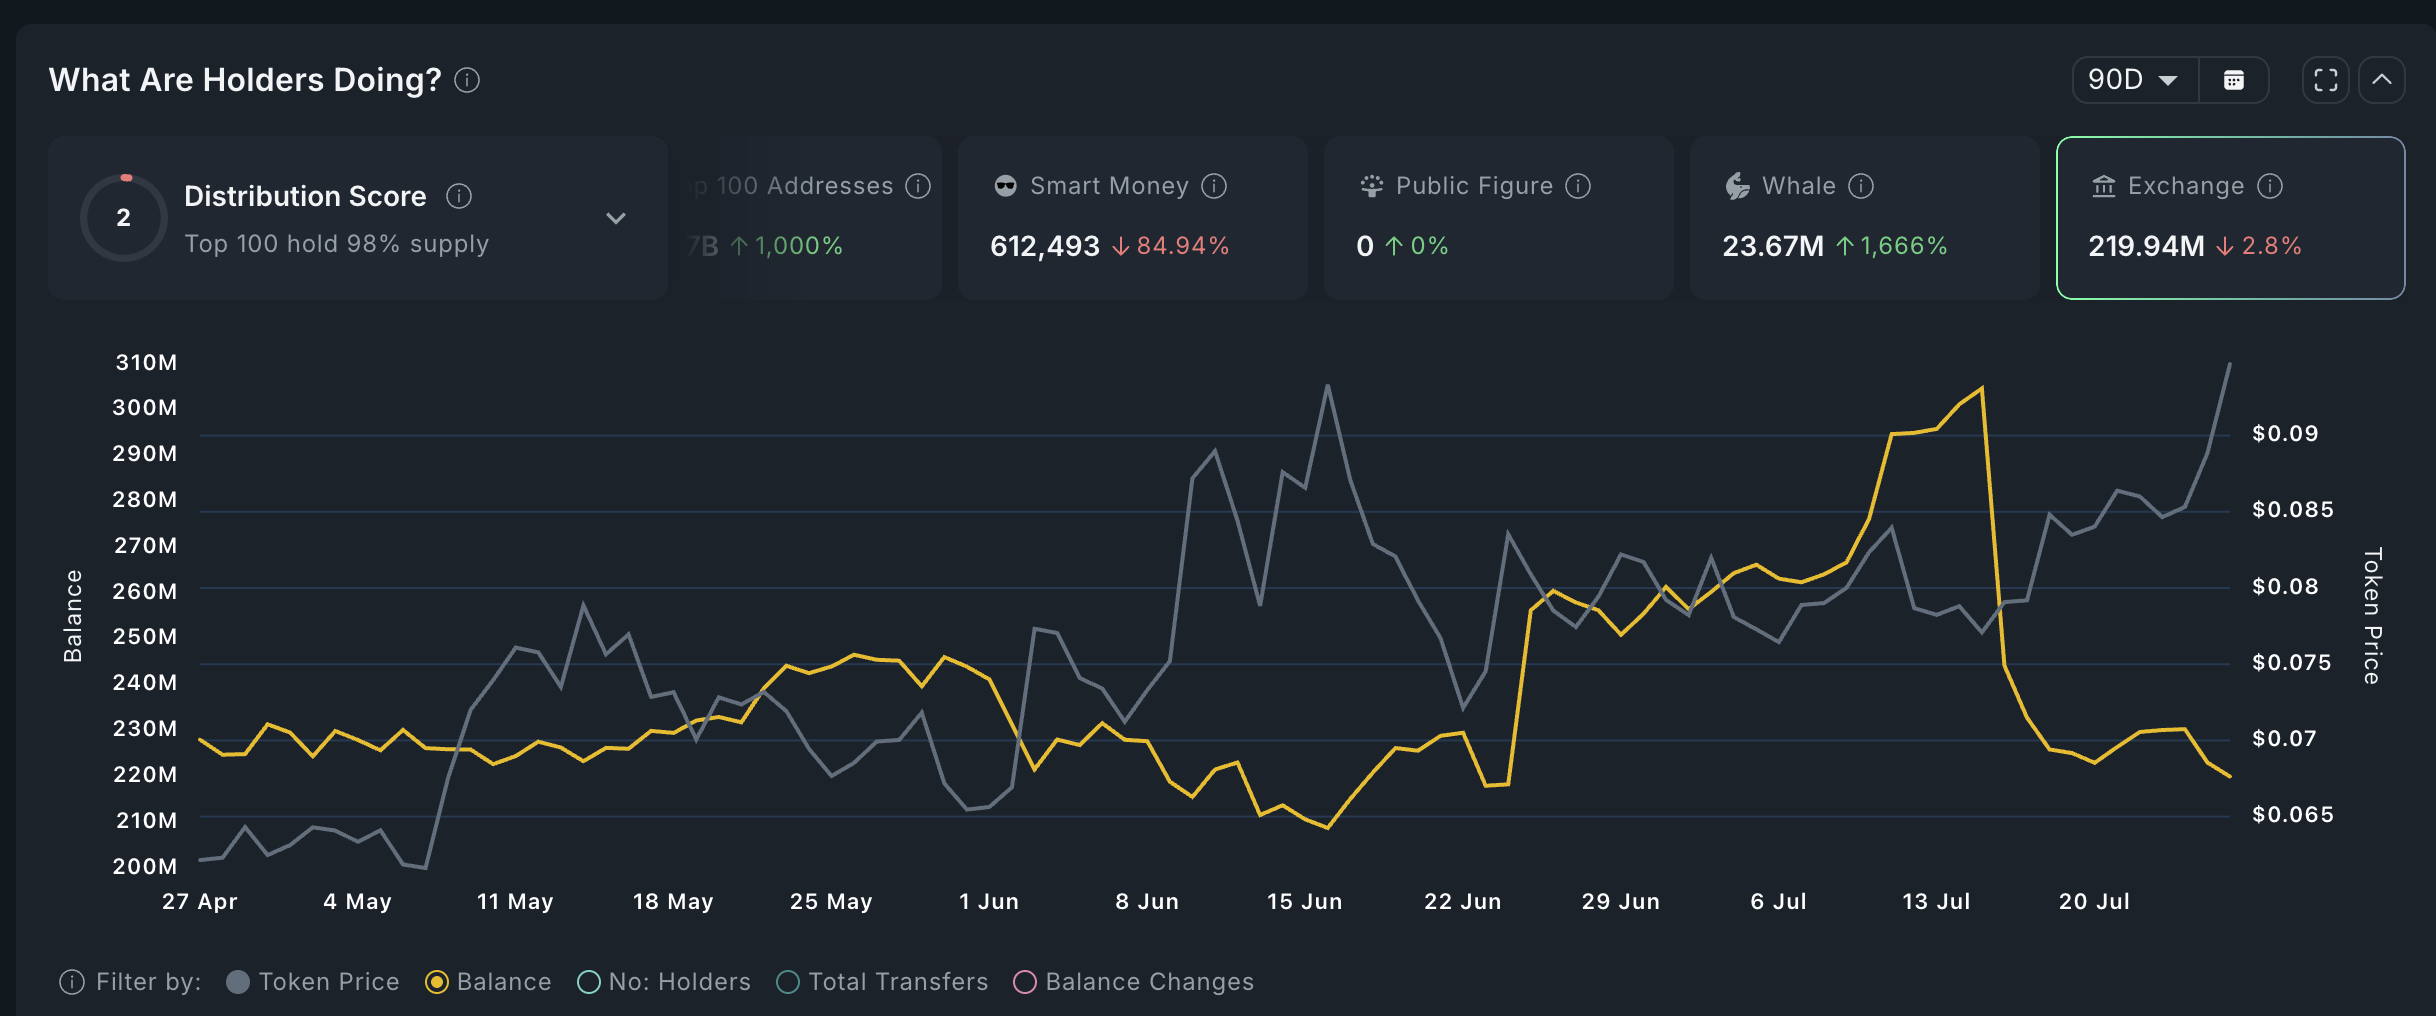2436x1016 pixels.
Task: Click the Smart Money info icon
Action: [1214, 186]
